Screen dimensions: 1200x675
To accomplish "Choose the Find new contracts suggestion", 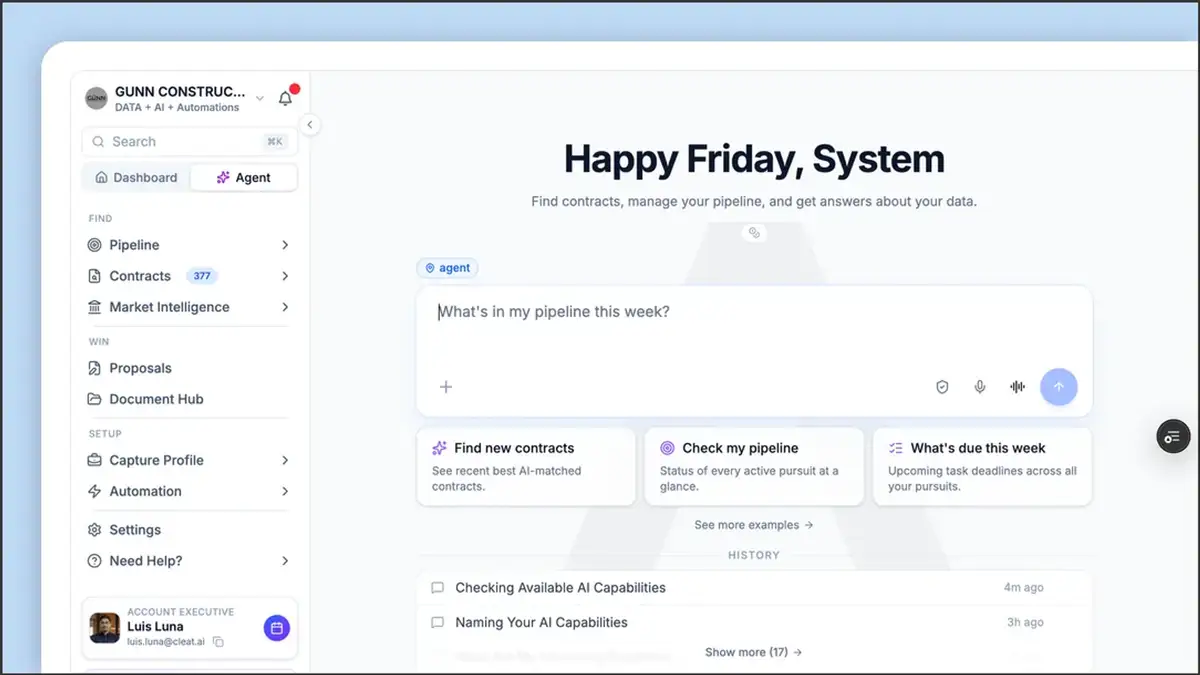I will (526, 467).
